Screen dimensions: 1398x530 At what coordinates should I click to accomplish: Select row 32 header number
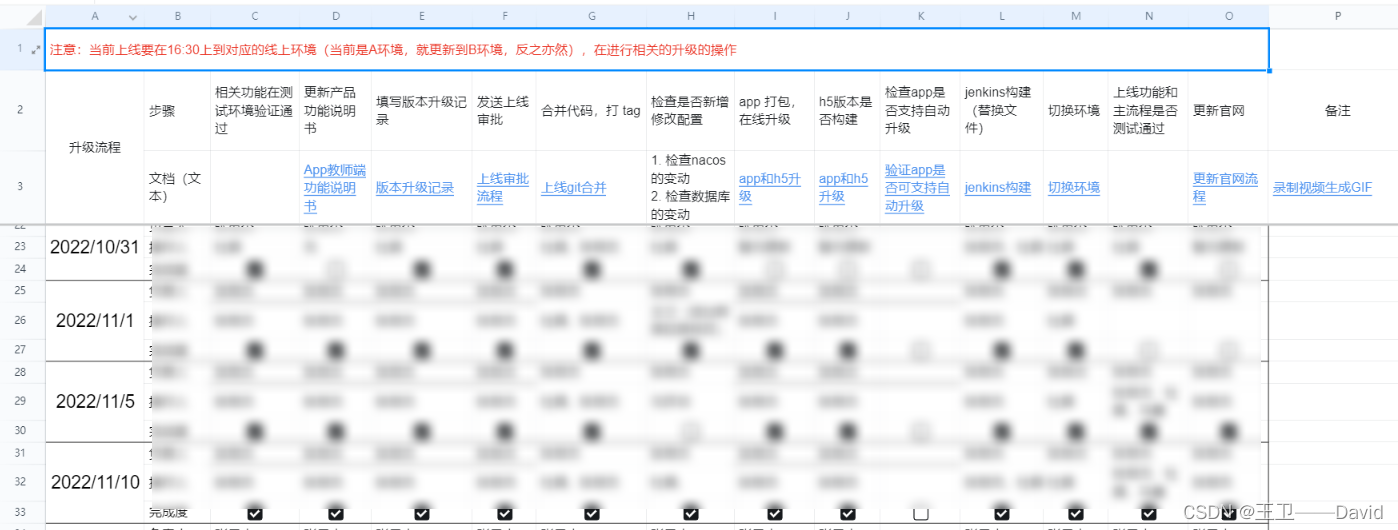tap(21, 481)
